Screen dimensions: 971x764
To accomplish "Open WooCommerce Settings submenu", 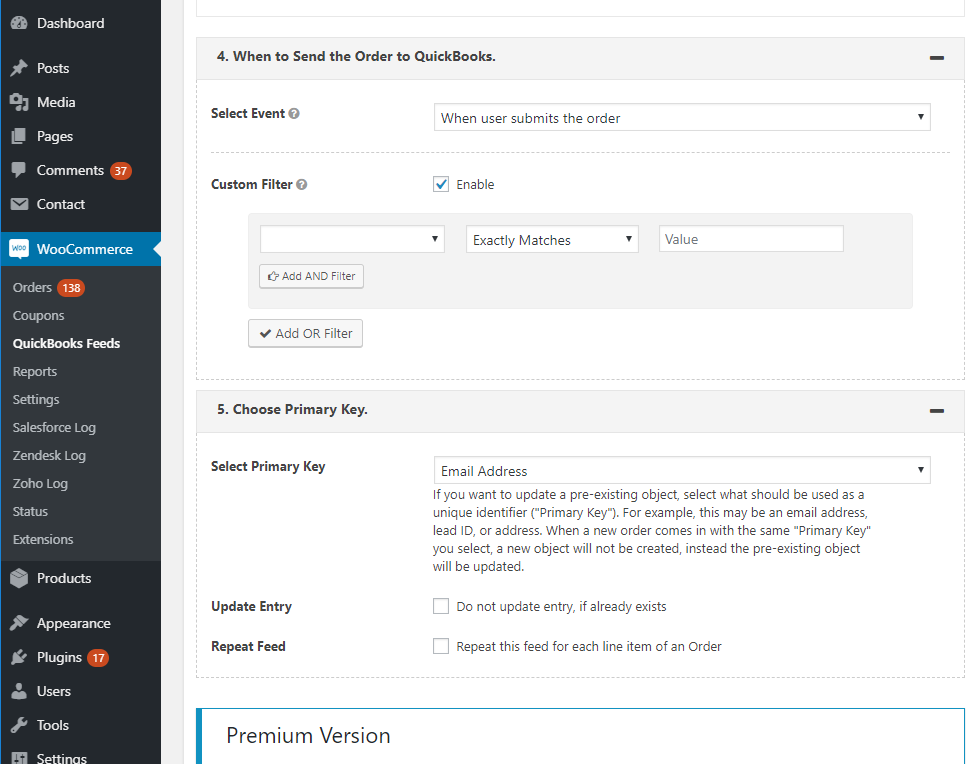I will [36, 399].
